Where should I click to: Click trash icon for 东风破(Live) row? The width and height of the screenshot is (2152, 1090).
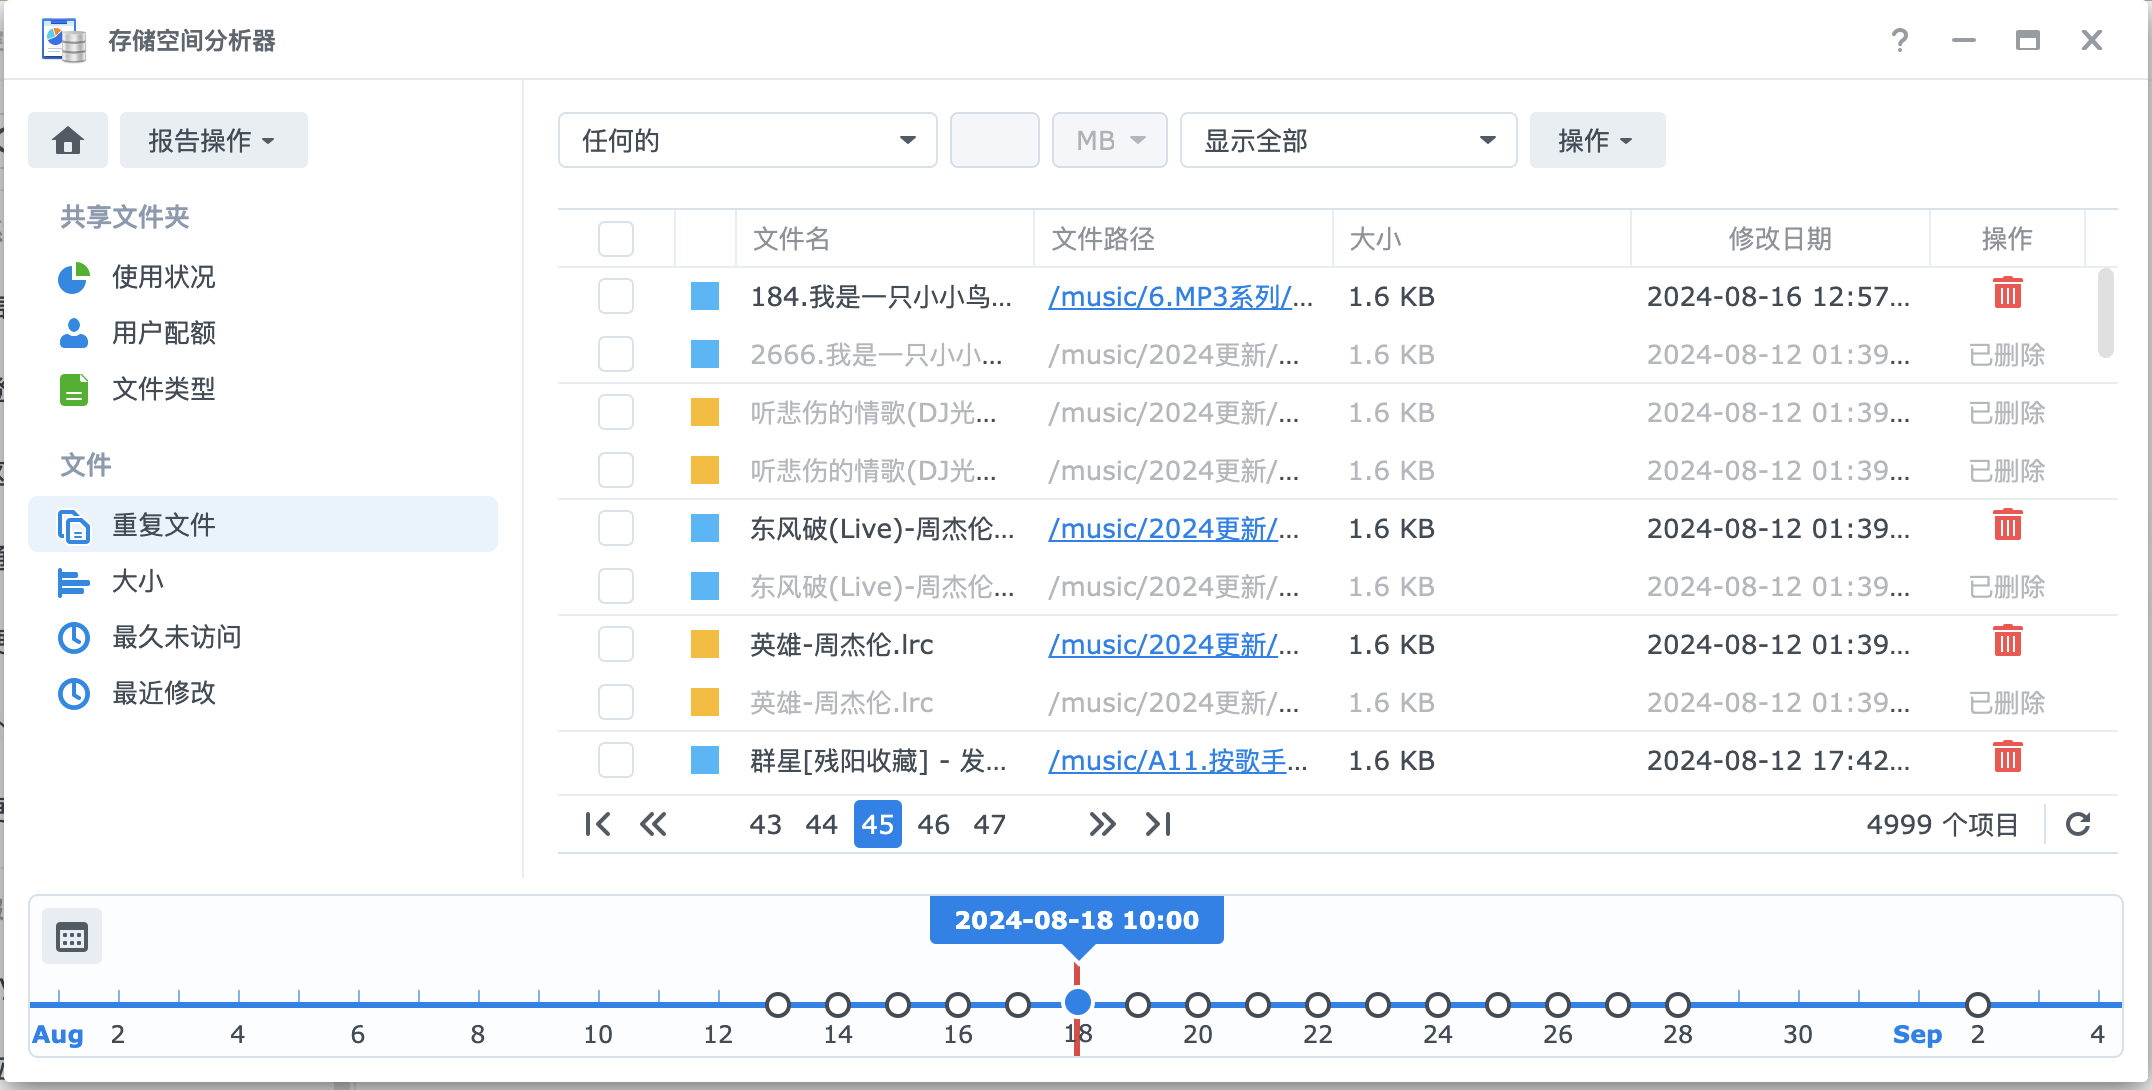click(2007, 525)
